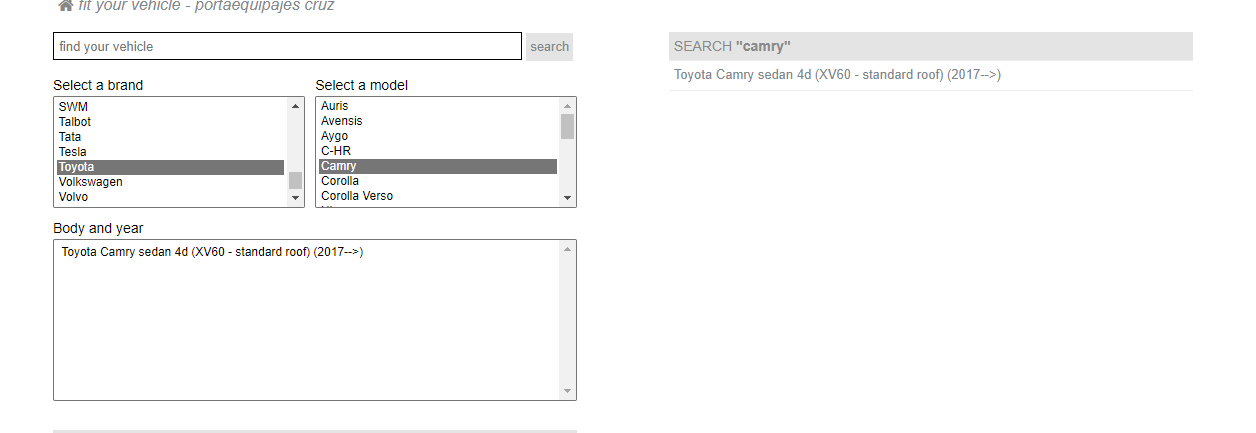Image resolution: width=1256 pixels, height=433 pixels.
Task: Choose Corolla in the model list
Action: tap(438, 181)
